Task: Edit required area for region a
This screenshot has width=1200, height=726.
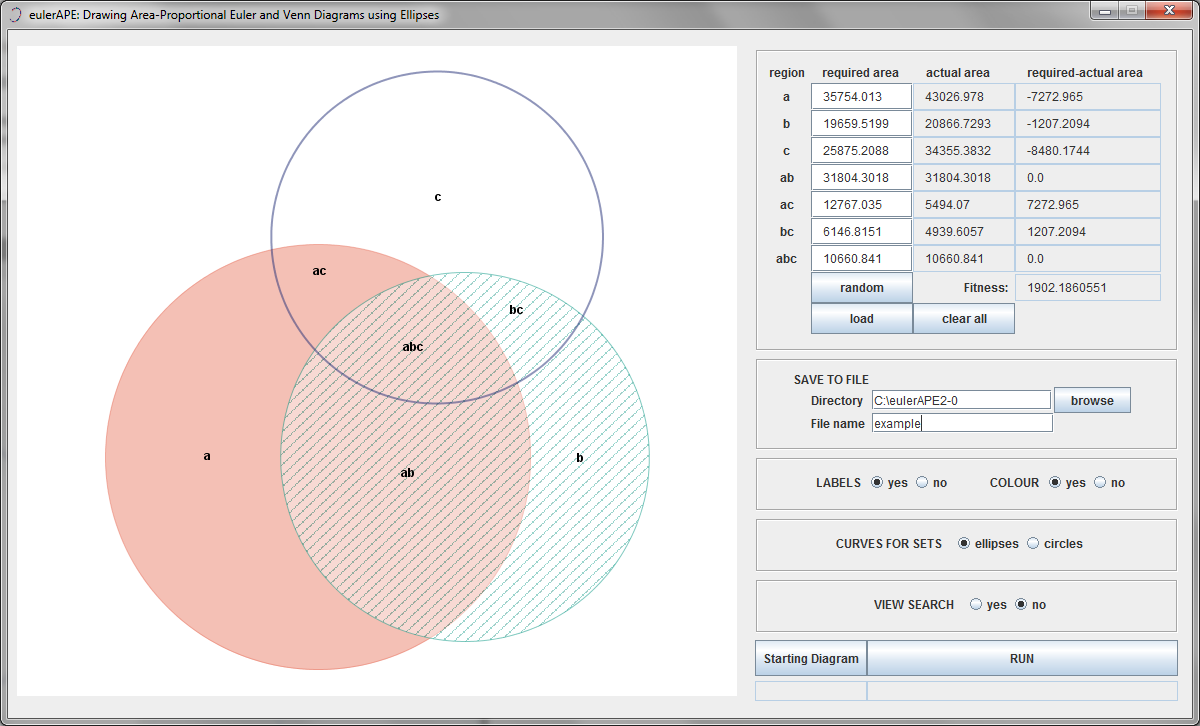Action: click(862, 97)
